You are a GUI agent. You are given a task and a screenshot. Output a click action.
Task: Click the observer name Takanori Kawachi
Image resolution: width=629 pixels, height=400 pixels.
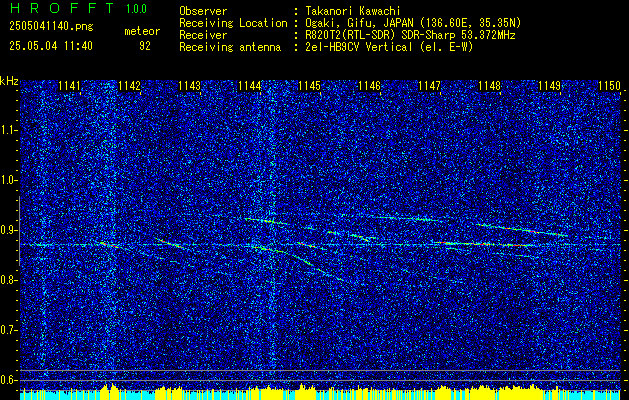click(352, 11)
